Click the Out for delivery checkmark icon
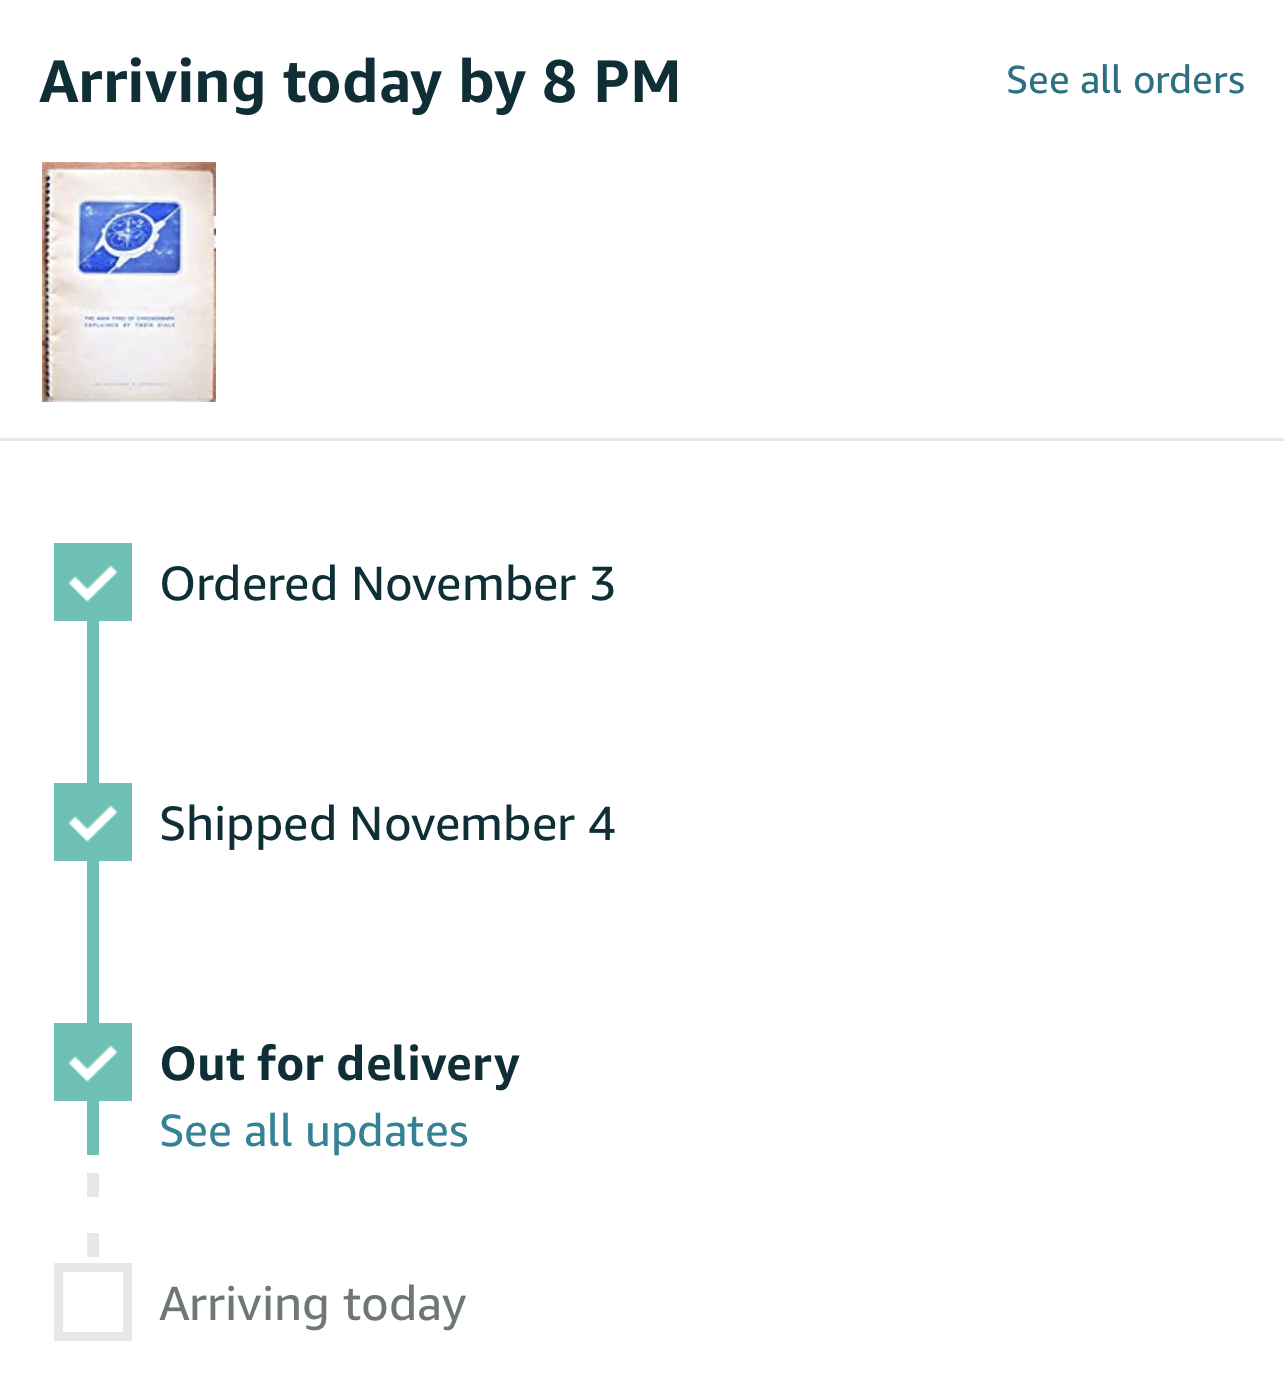Image resolution: width=1284 pixels, height=1389 pixels. pyautogui.click(x=93, y=1062)
